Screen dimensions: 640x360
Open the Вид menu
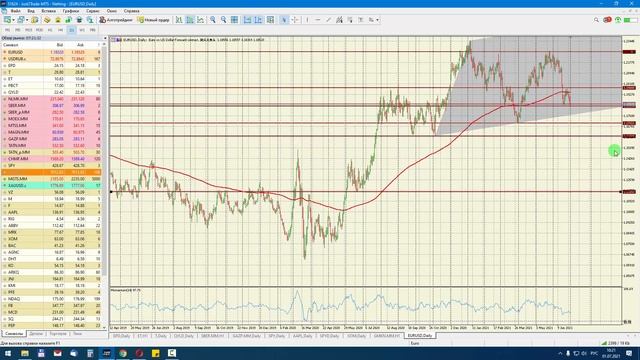31,11
